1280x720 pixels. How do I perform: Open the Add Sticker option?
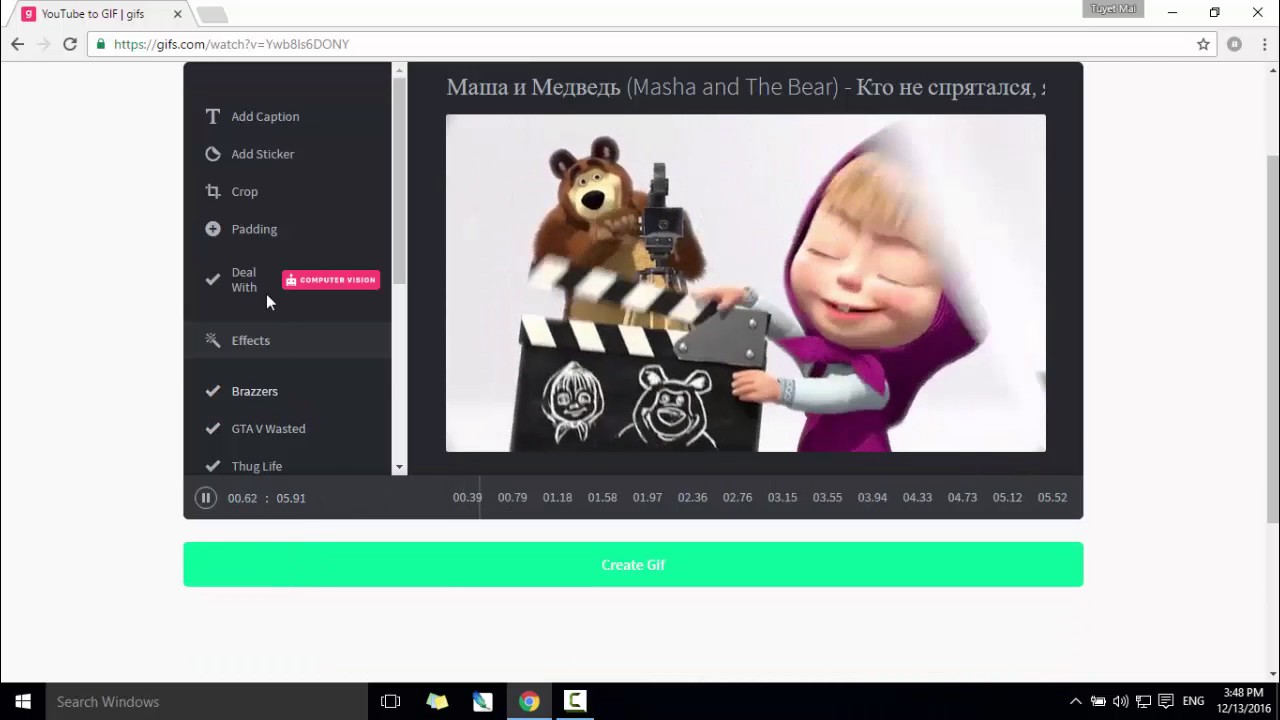click(263, 154)
